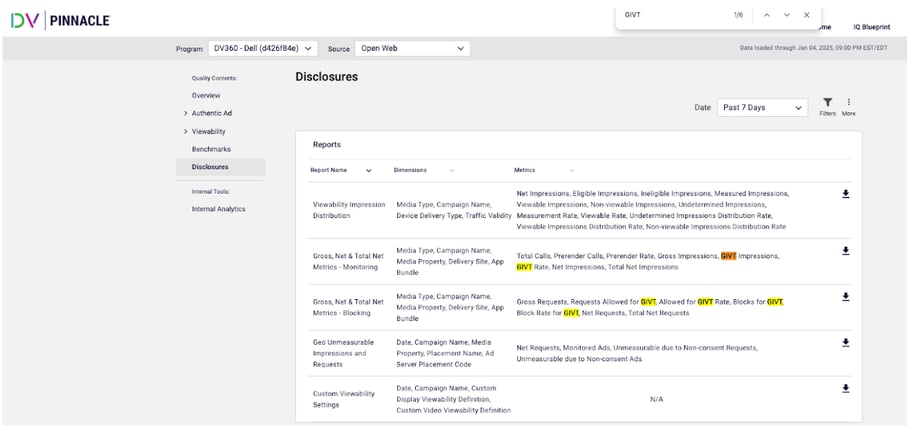Go to next find result

pyautogui.click(x=787, y=15)
